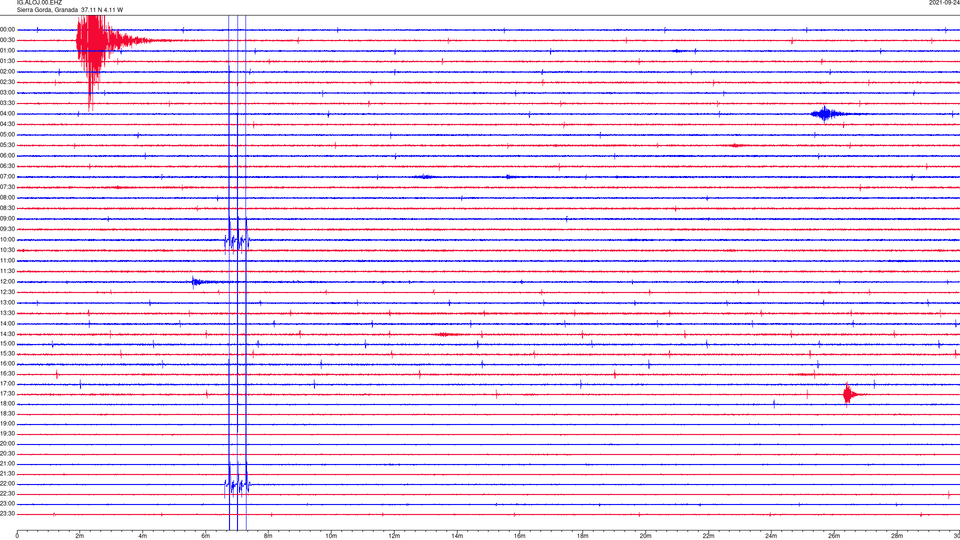Click the 18m tick label on the axis

point(583,536)
